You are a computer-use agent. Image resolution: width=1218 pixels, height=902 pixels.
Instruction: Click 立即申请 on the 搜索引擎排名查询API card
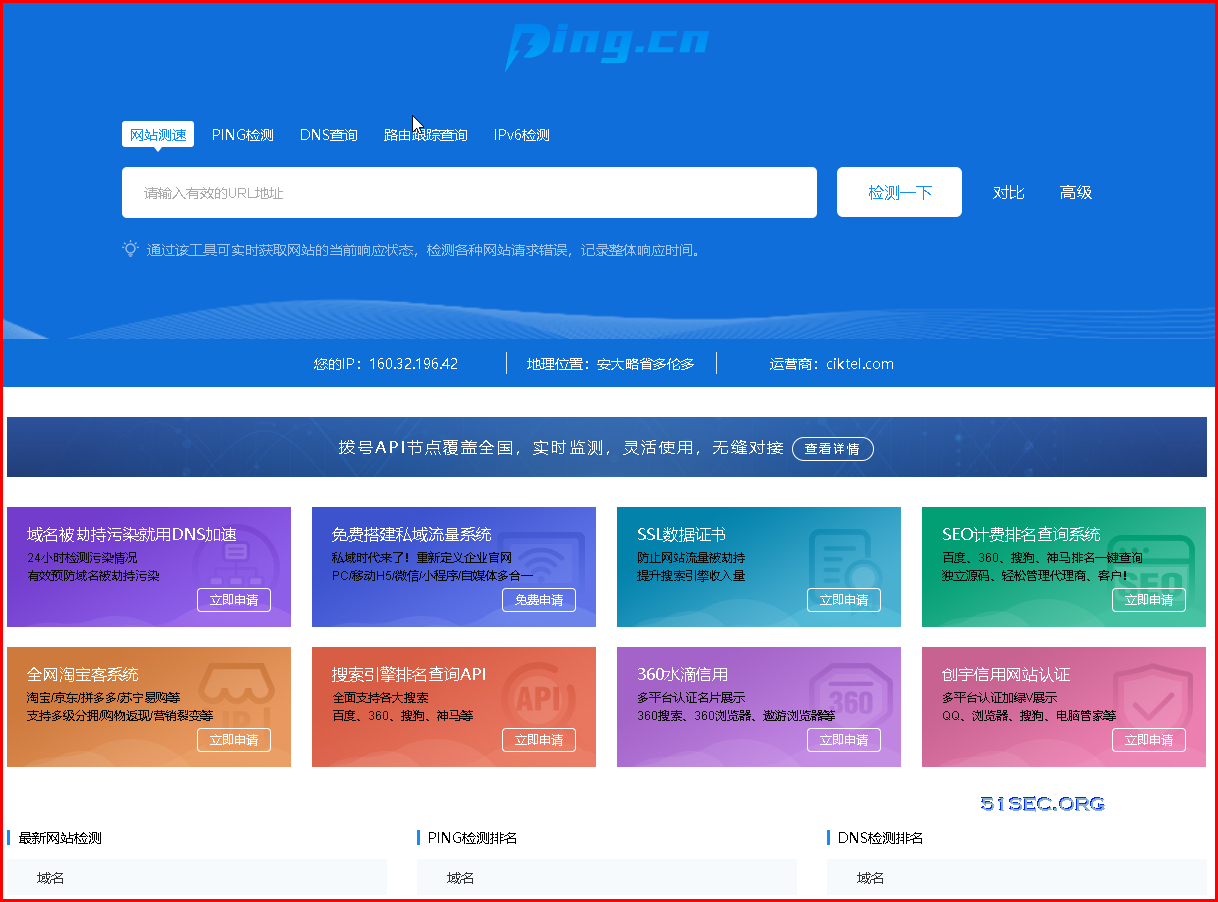pos(539,740)
